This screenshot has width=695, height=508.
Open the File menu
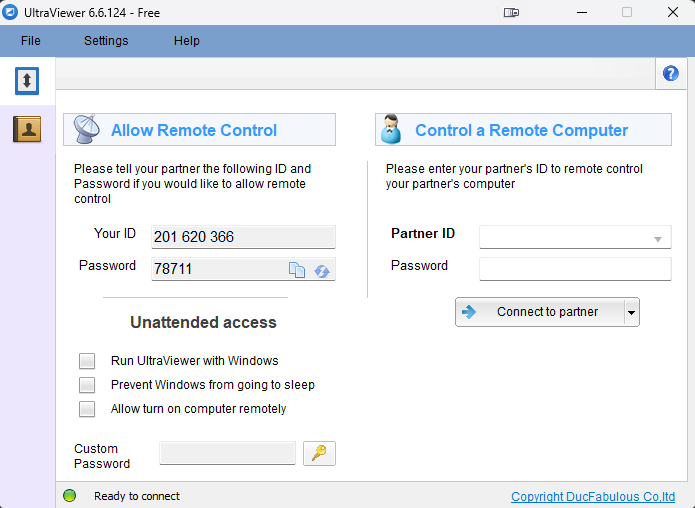pyautogui.click(x=31, y=41)
